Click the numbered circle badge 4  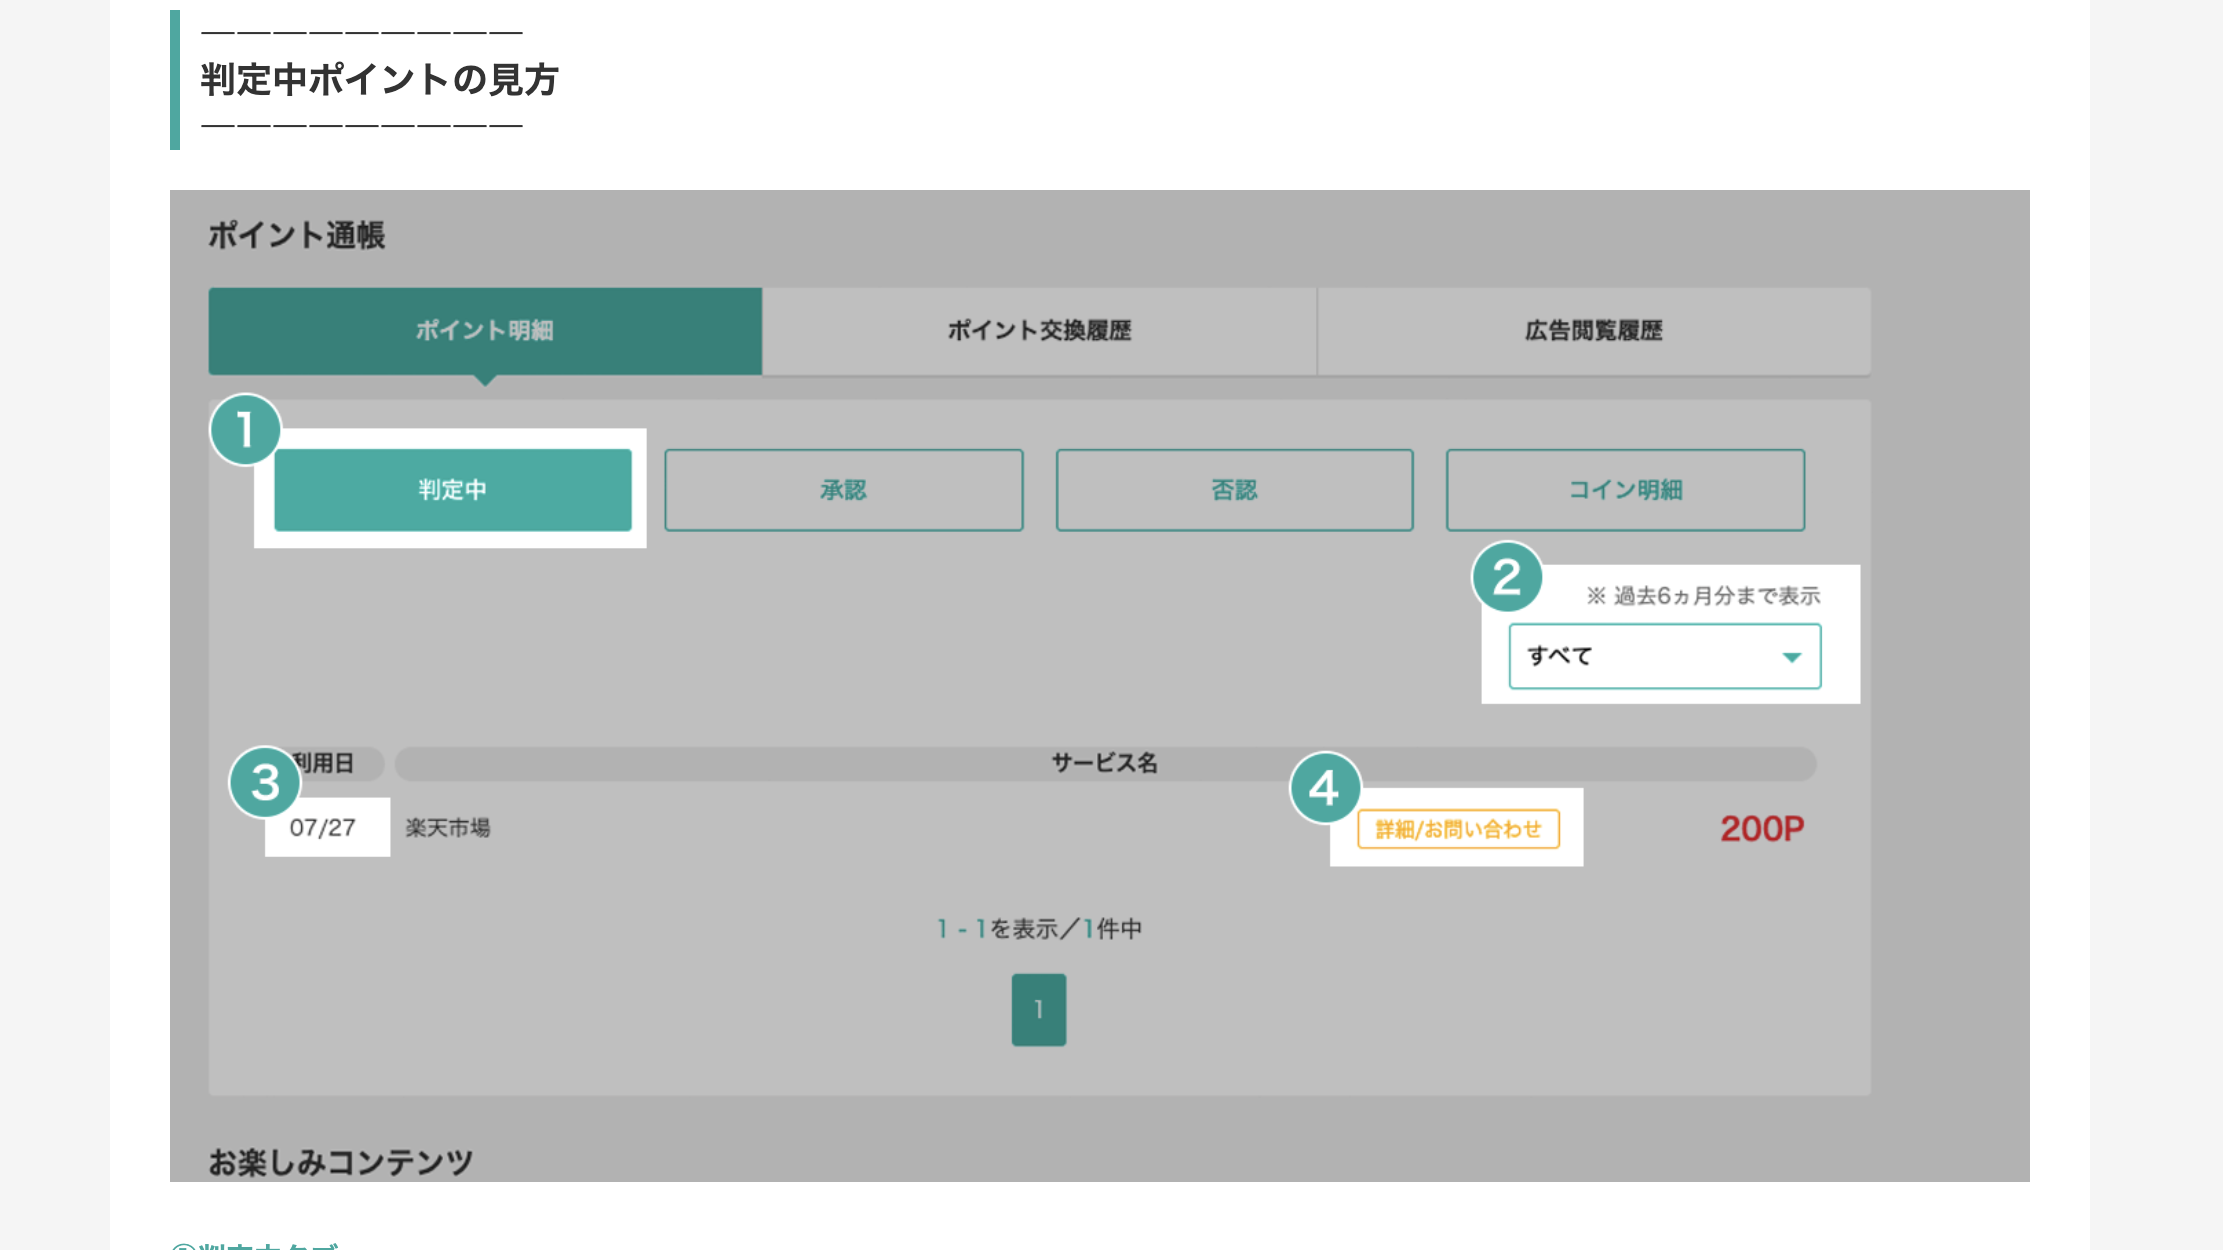[x=1325, y=788]
